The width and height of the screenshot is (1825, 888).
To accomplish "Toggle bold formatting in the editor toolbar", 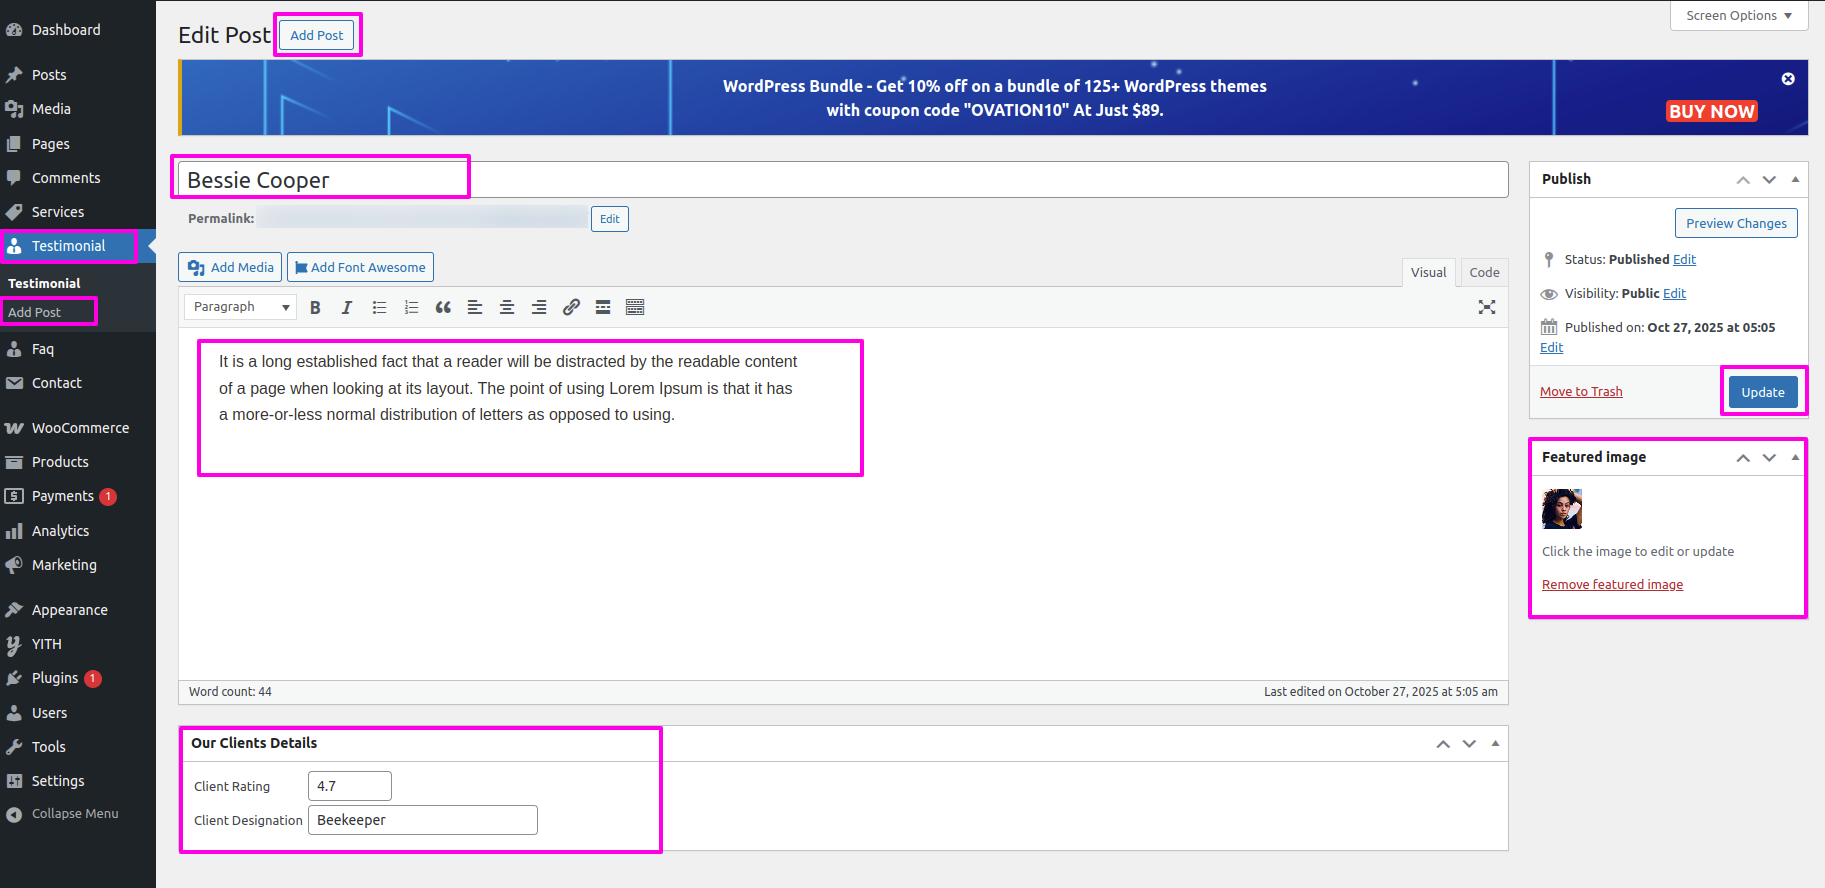I will (315, 308).
